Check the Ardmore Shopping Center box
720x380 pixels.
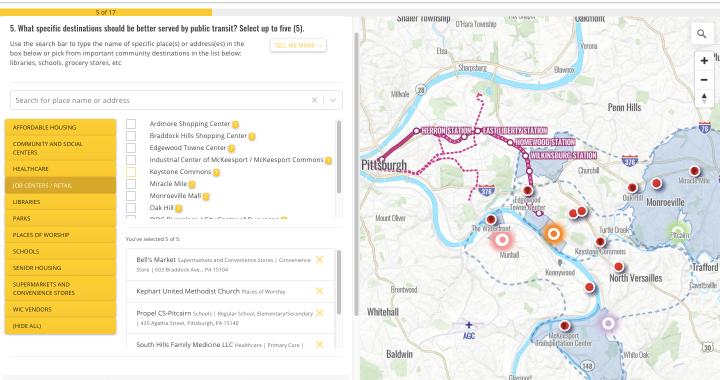coord(131,124)
